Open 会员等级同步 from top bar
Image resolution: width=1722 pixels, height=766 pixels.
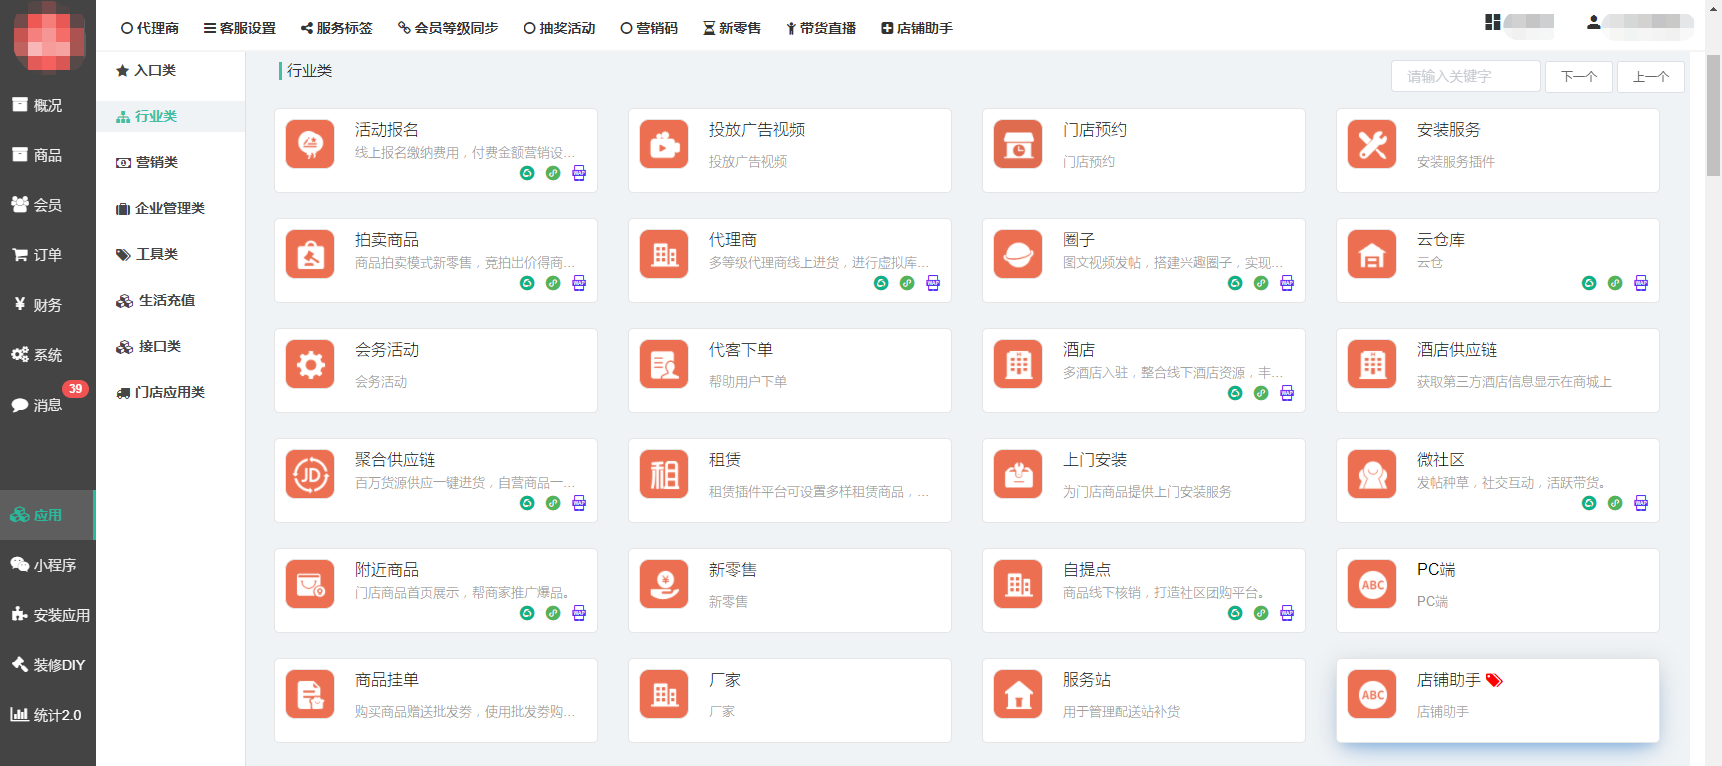(448, 28)
